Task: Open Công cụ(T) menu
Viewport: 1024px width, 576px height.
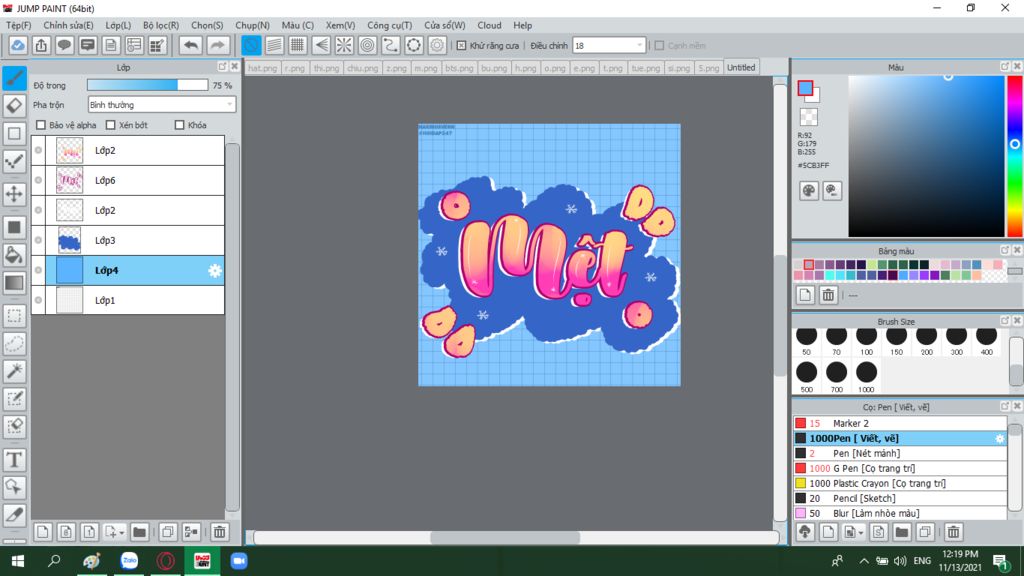Action: coord(389,25)
